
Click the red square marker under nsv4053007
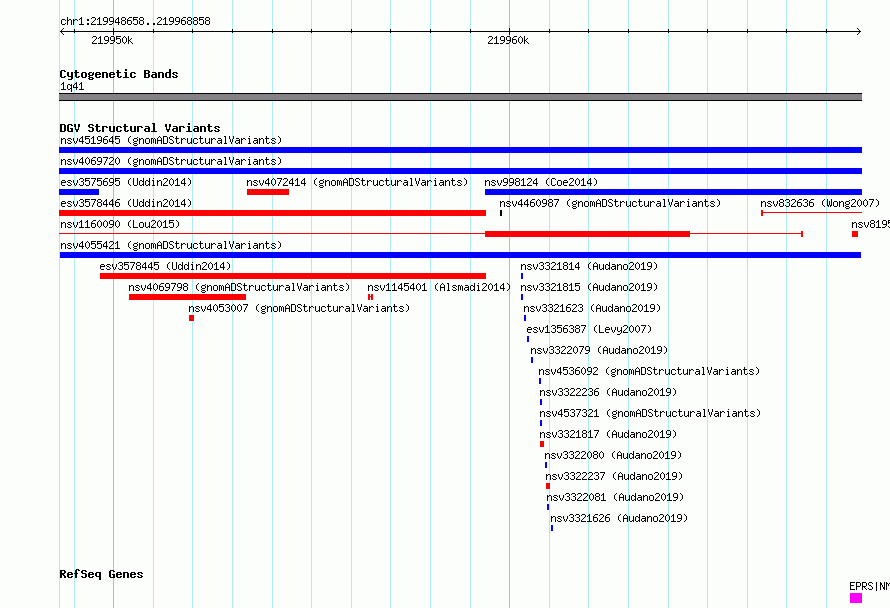(191, 318)
